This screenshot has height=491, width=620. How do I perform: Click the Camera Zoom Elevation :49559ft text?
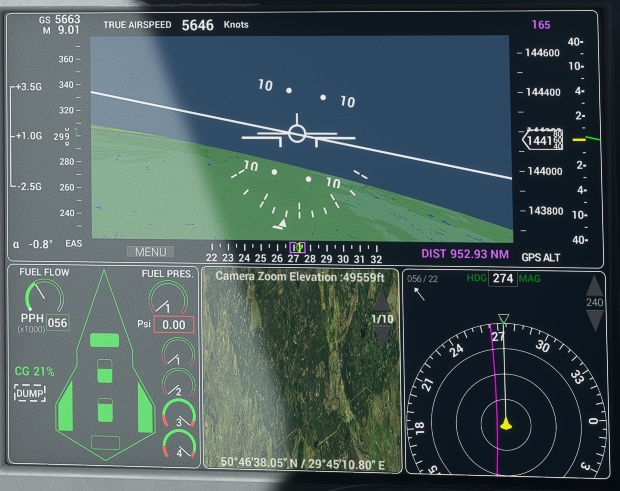click(x=300, y=277)
